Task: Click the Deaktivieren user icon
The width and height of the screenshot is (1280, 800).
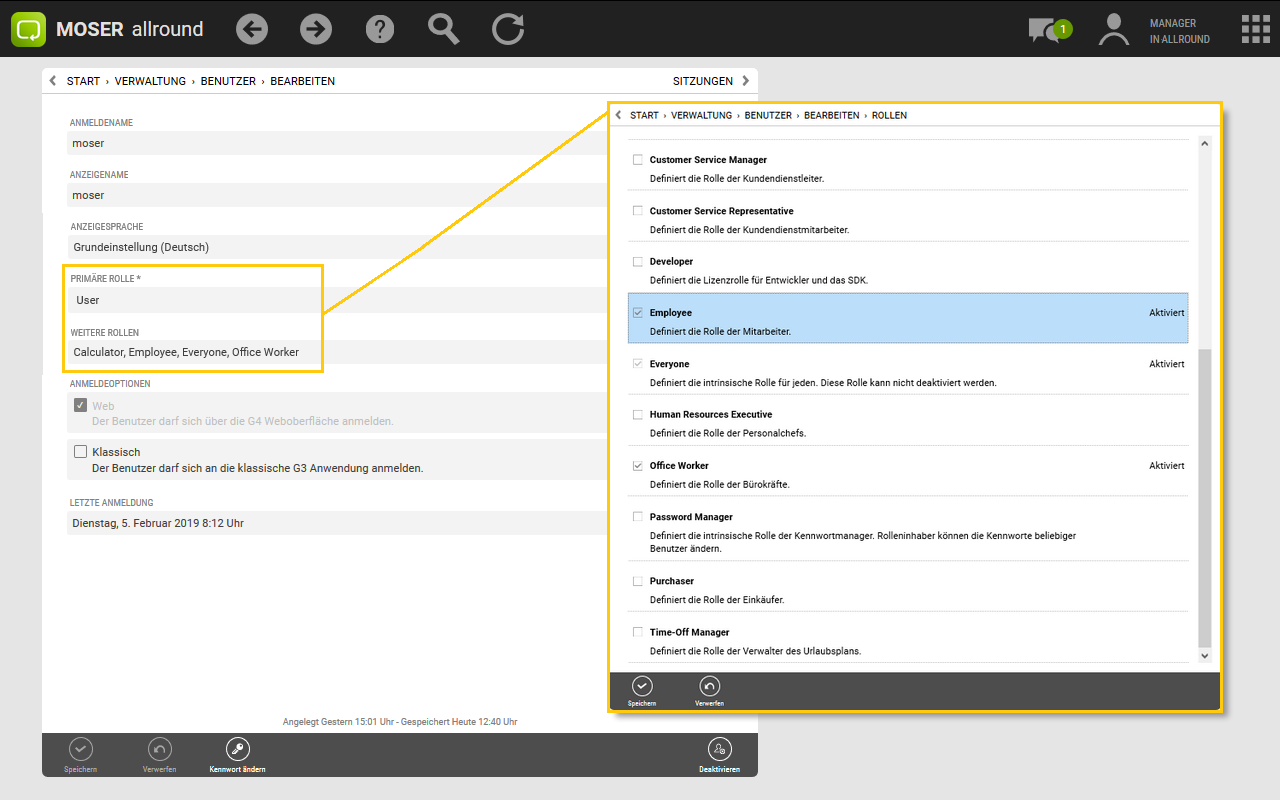Action: coord(718,749)
